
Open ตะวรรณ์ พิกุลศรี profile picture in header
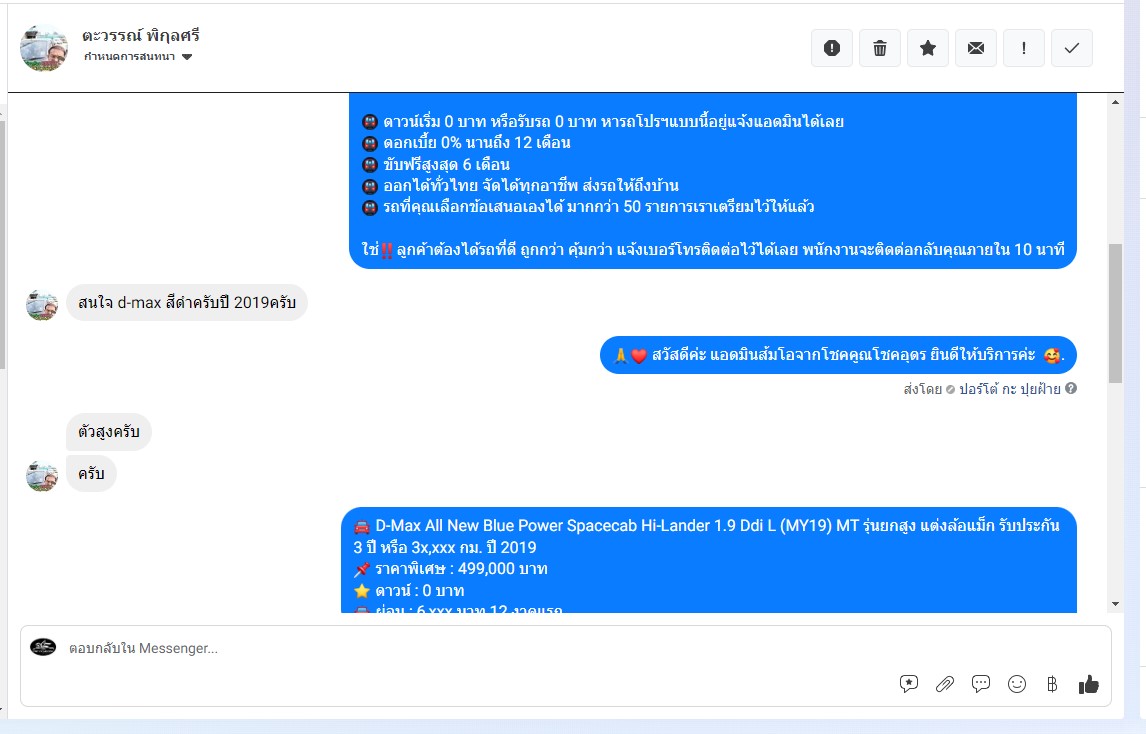(x=44, y=48)
